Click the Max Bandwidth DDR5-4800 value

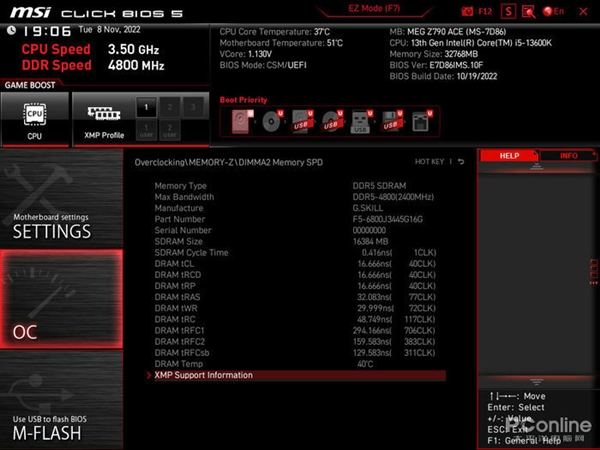pyautogui.click(x=393, y=197)
